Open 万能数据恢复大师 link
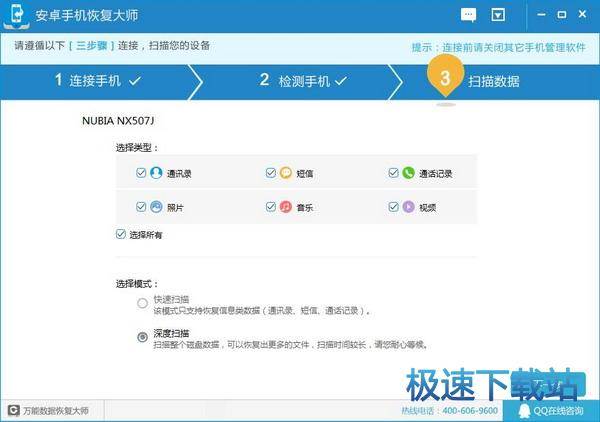Viewport: 600px width, 422px height. 56,411
